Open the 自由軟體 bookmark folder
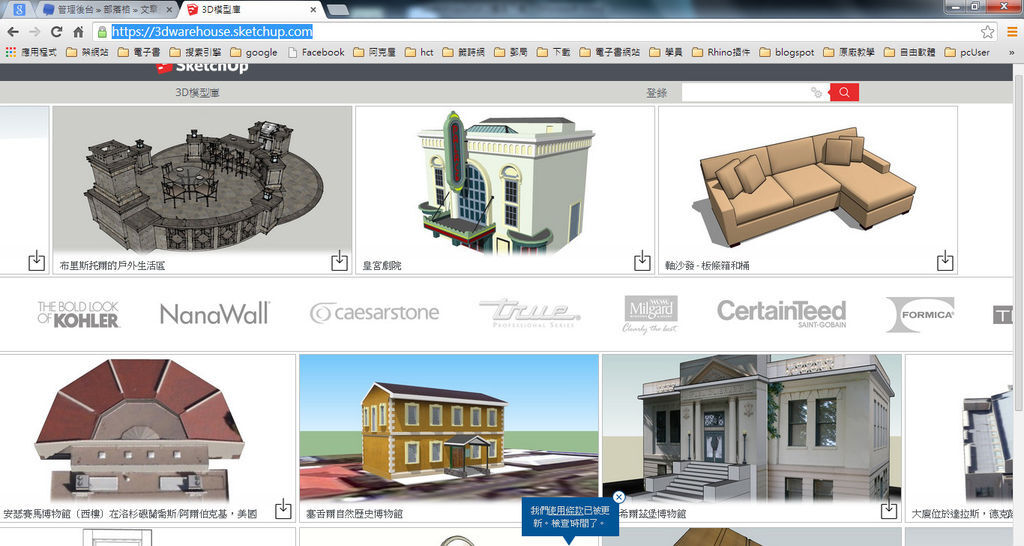This screenshot has height=546, width=1024. [x=909, y=52]
